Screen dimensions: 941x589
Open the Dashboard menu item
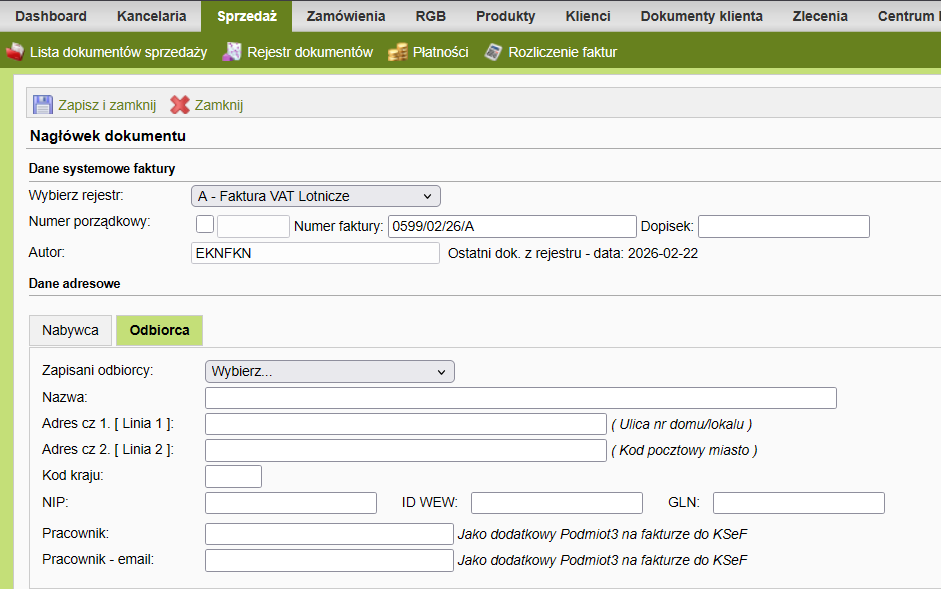[x=51, y=16]
